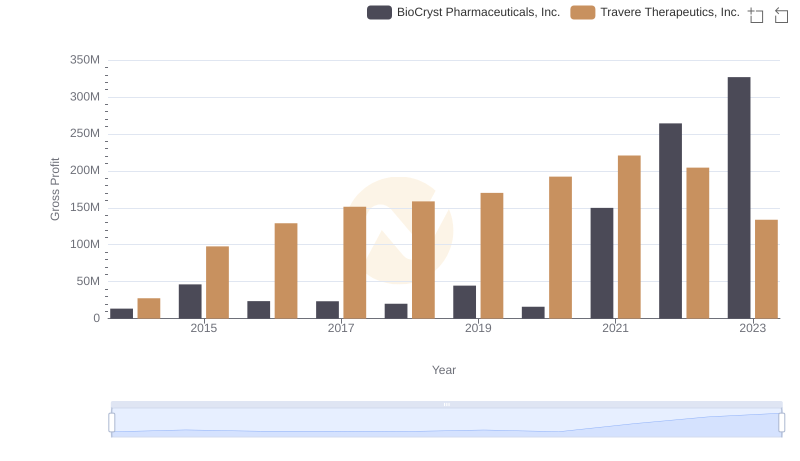
Task: Click the 300M y-axis label
Action: 85,97
